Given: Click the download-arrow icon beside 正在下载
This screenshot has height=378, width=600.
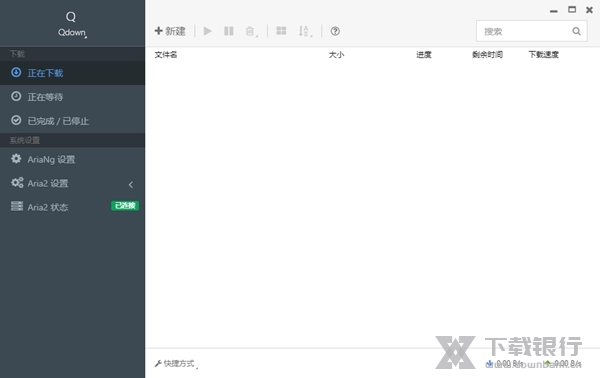Looking at the screenshot, I should [16, 72].
